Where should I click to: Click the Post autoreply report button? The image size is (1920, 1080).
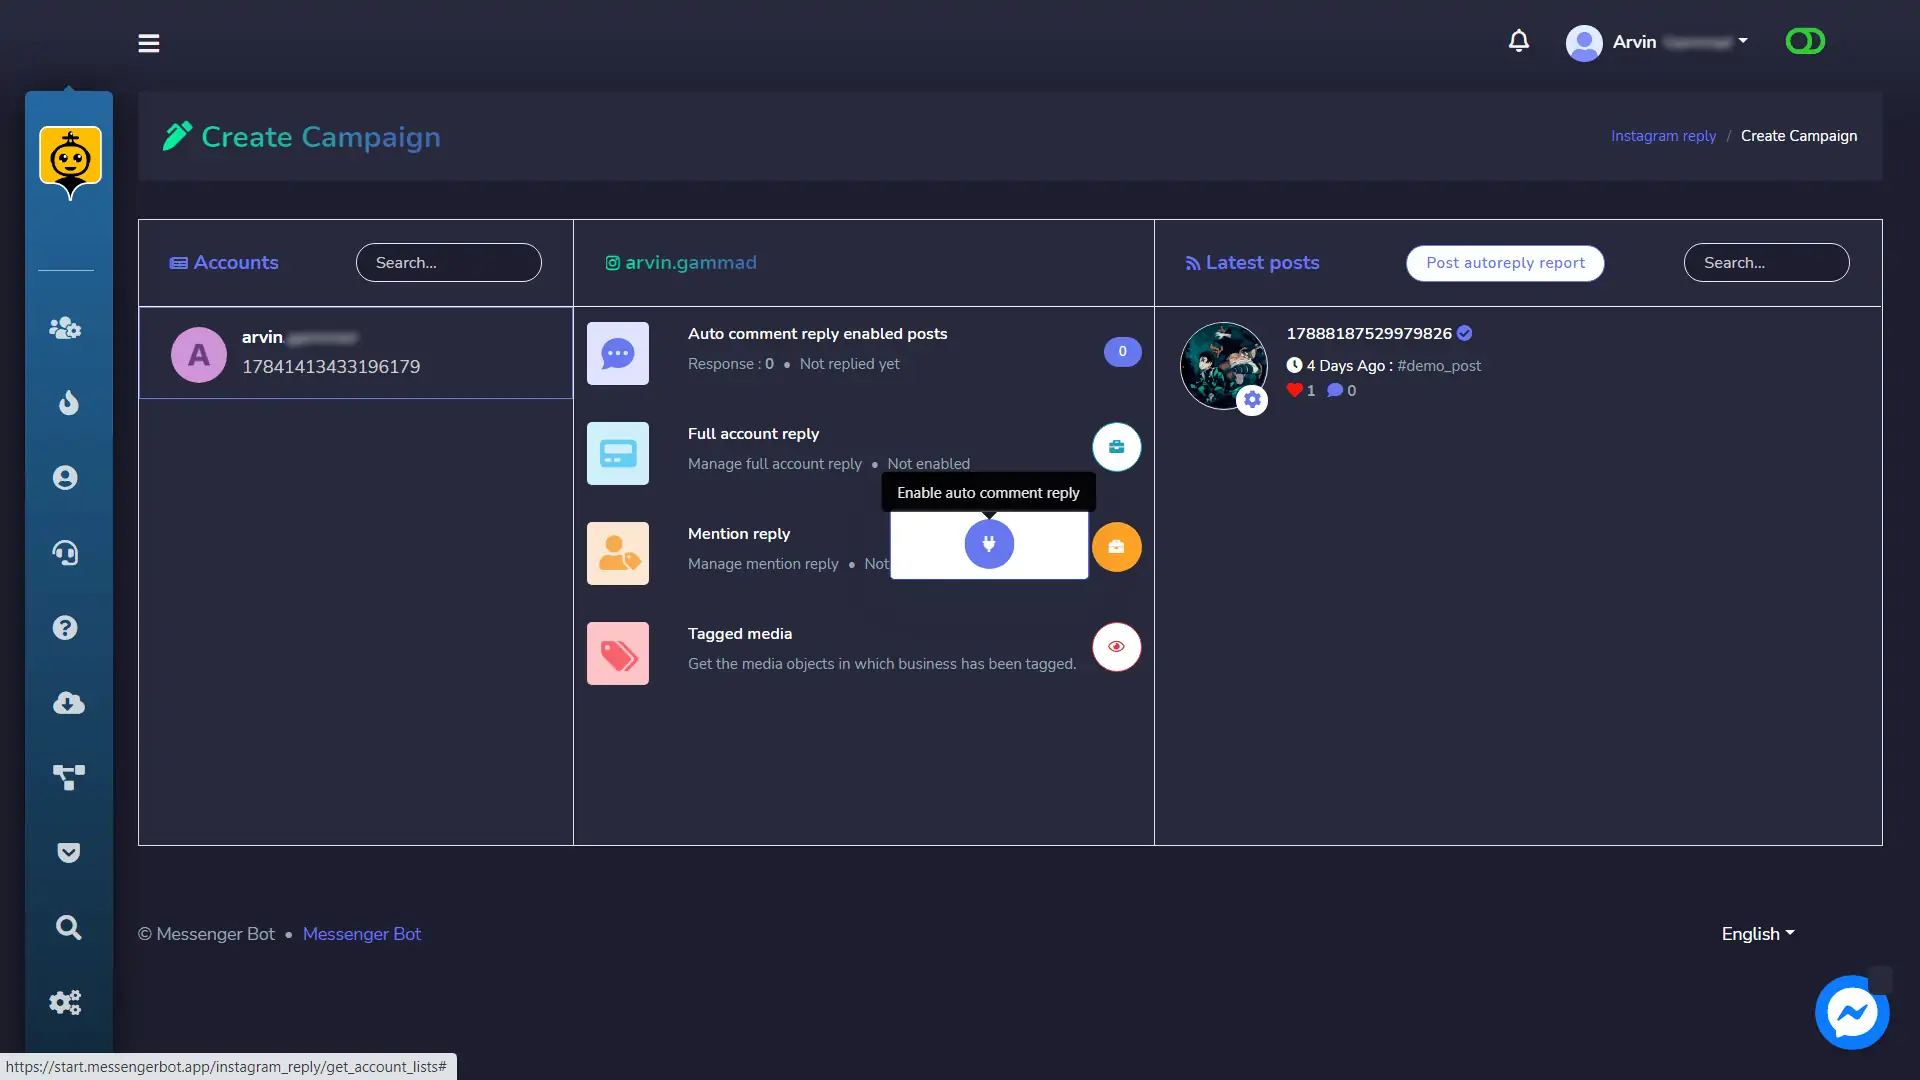[1505, 262]
